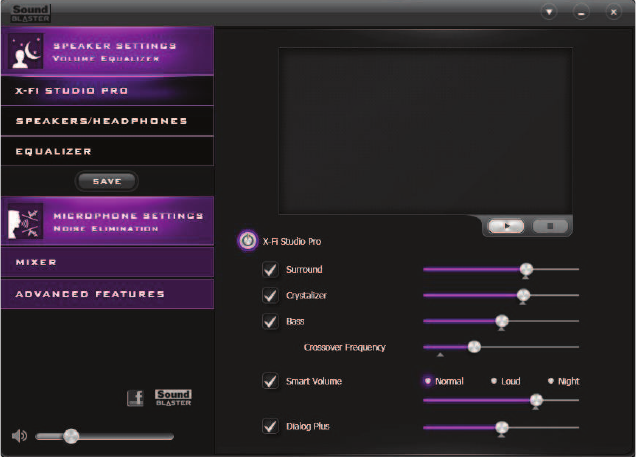Click the Crossover Frequency slider

[501, 347]
